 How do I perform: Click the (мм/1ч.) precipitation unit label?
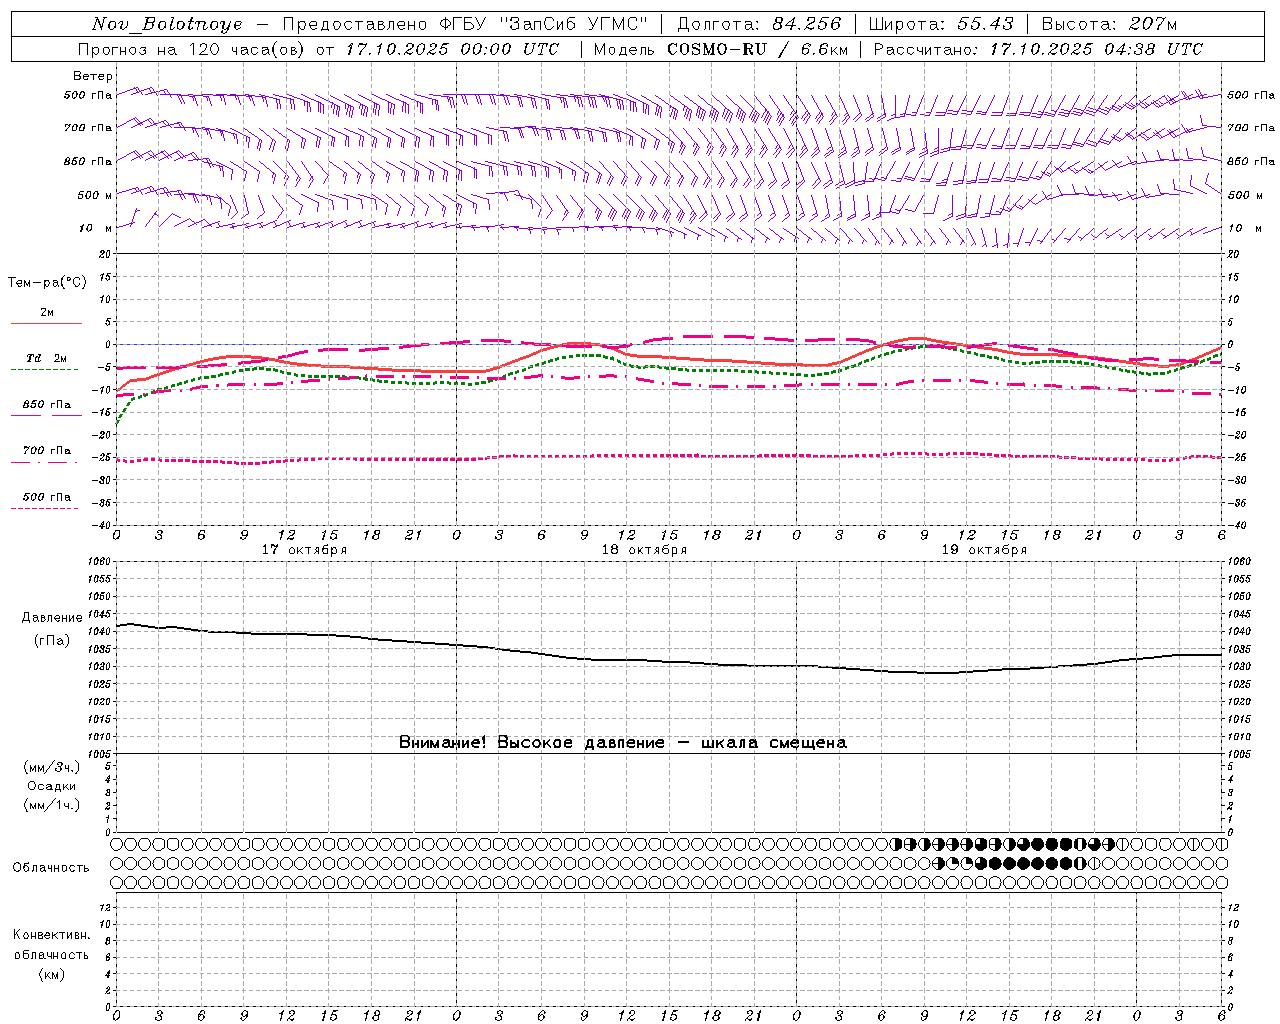tap(52, 805)
